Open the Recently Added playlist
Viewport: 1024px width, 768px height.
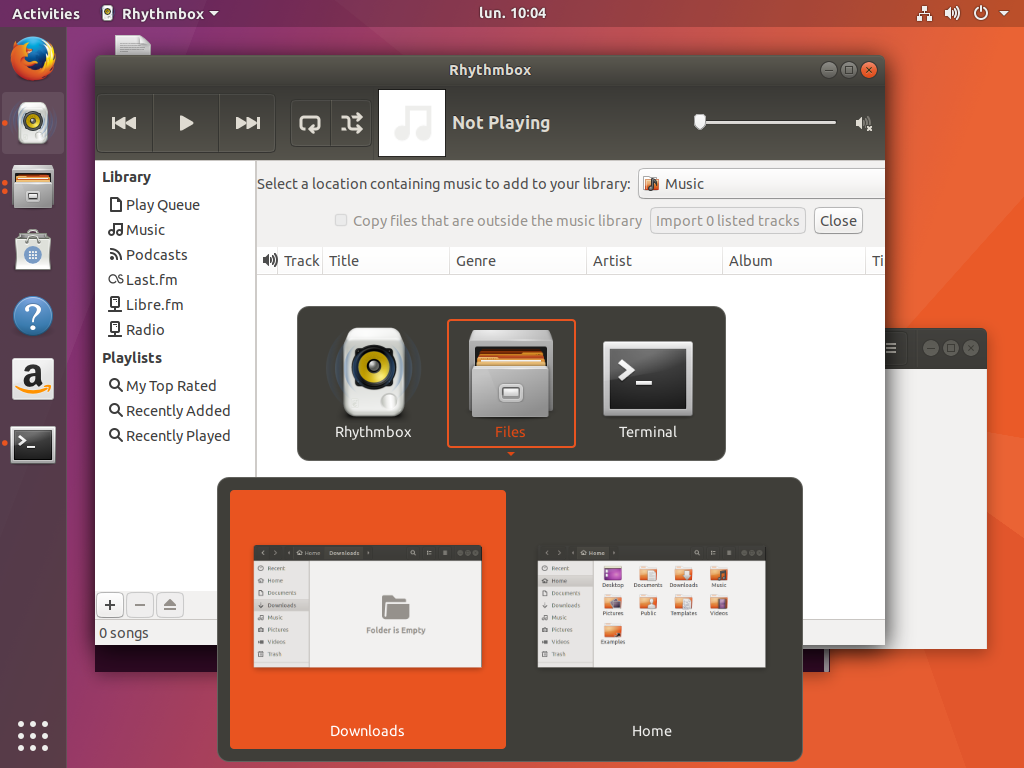click(x=177, y=411)
